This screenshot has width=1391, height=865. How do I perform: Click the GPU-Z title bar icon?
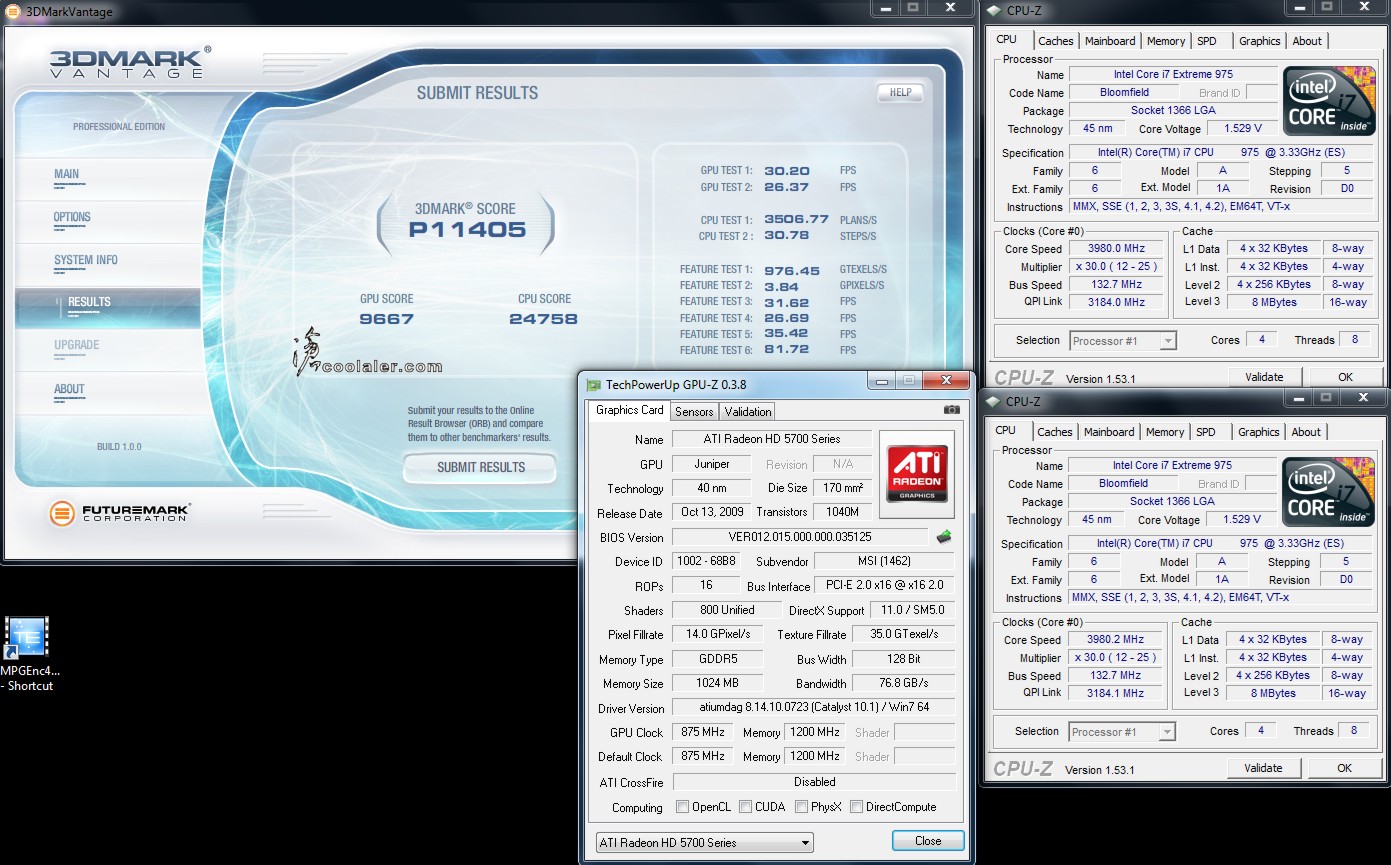point(594,384)
